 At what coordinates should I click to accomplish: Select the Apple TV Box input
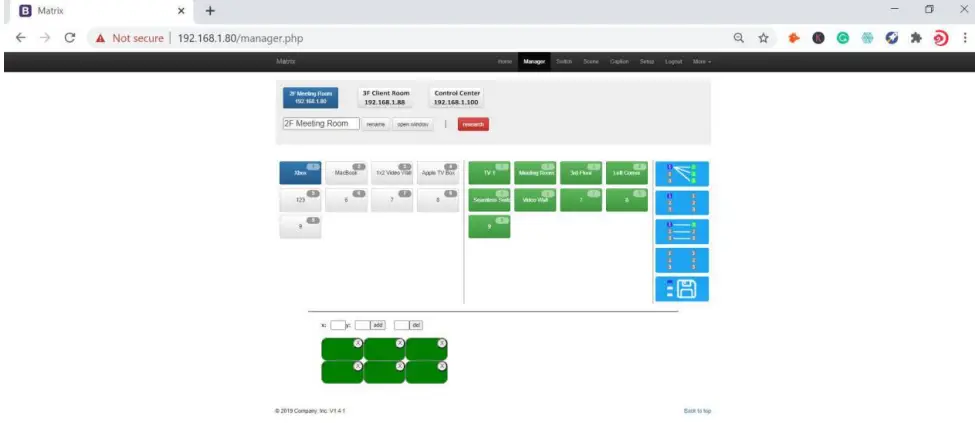click(438, 173)
